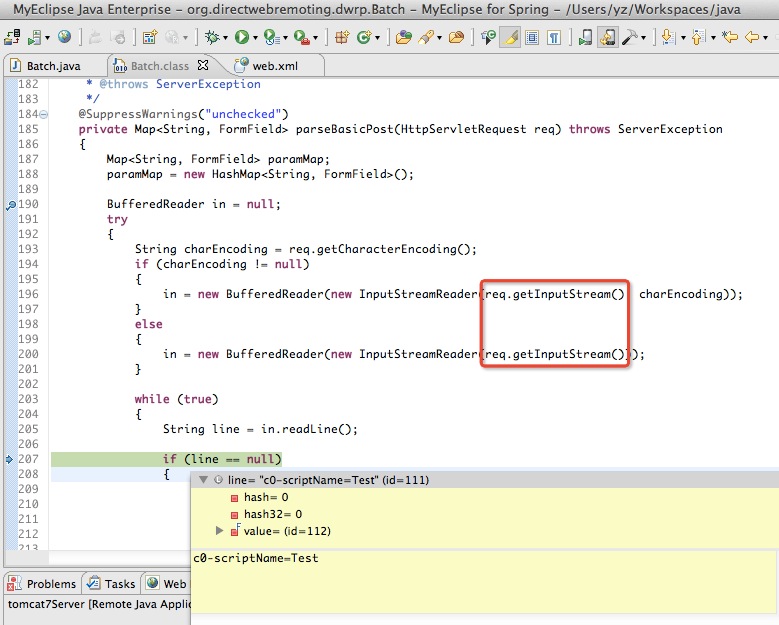The width and height of the screenshot is (779, 625).
Task: Click the run/stop servers toolbar icon
Action: pyautogui.click(x=35, y=37)
